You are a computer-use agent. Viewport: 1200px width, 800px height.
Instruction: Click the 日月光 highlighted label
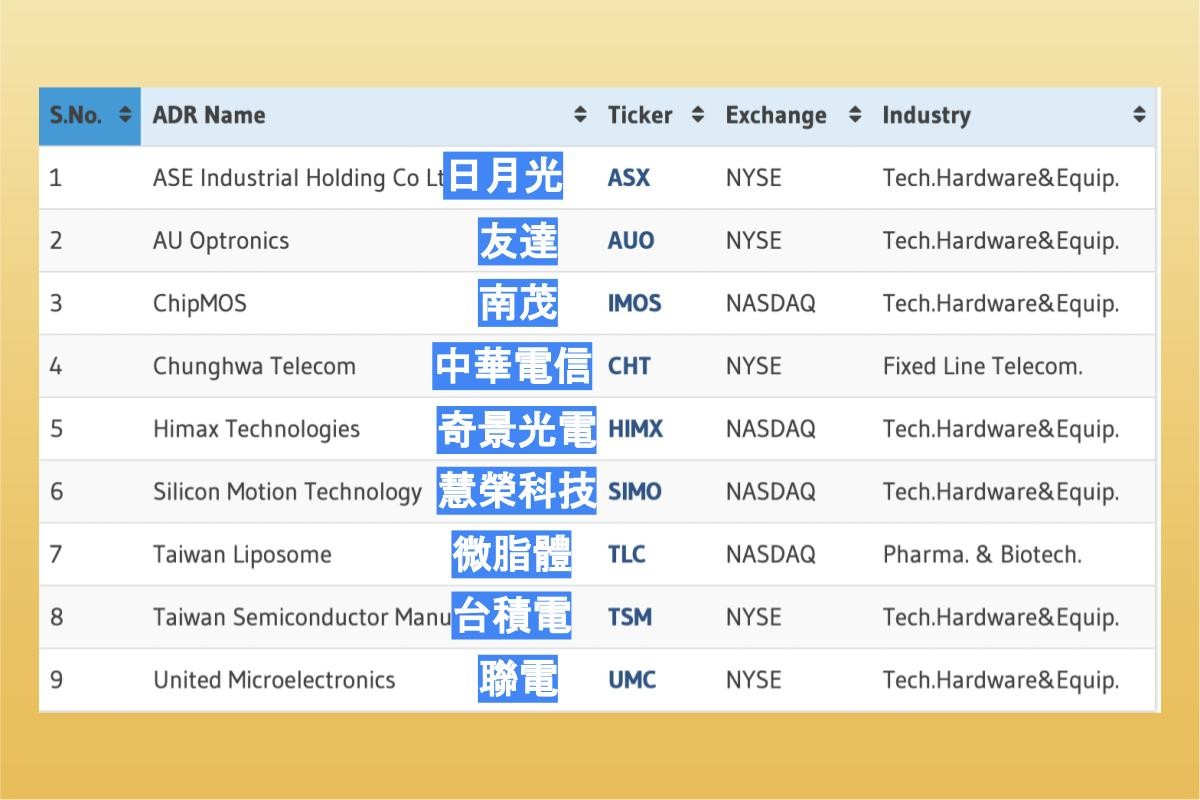pos(504,177)
